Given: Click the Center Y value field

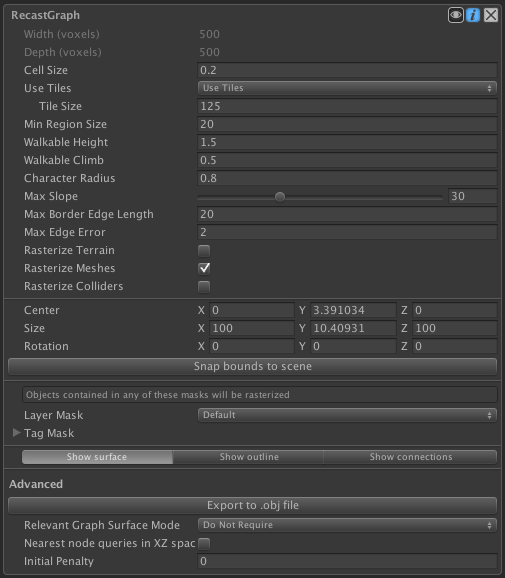Looking at the screenshot, I should pos(353,310).
